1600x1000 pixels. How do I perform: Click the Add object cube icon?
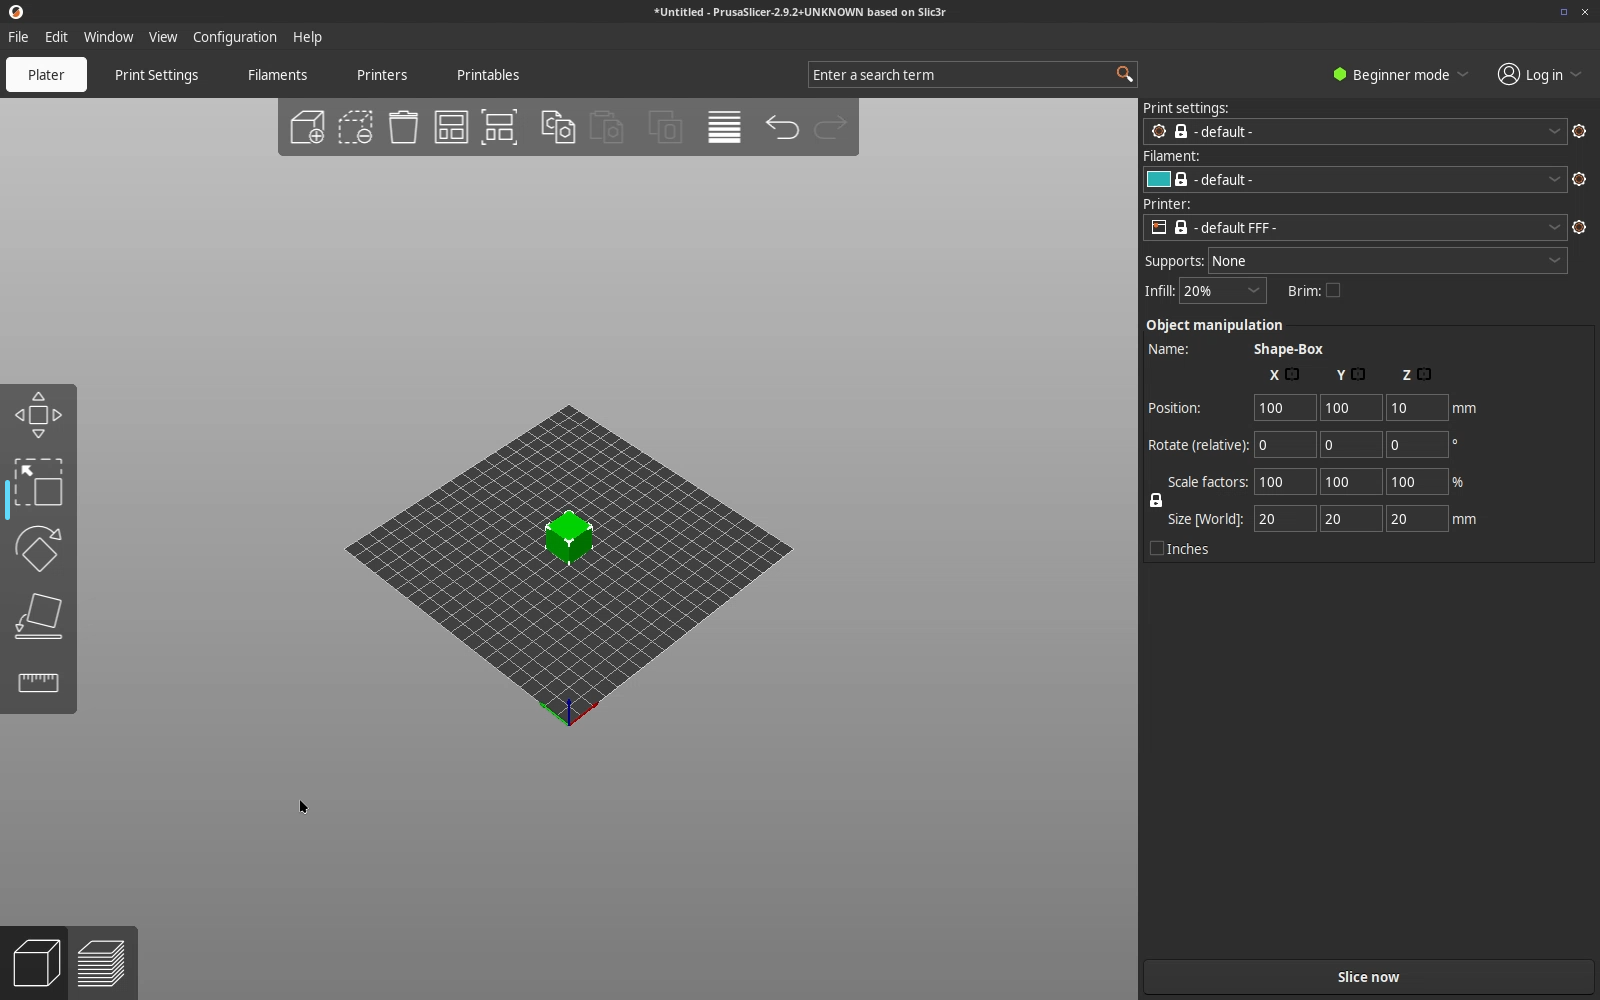coord(307,127)
